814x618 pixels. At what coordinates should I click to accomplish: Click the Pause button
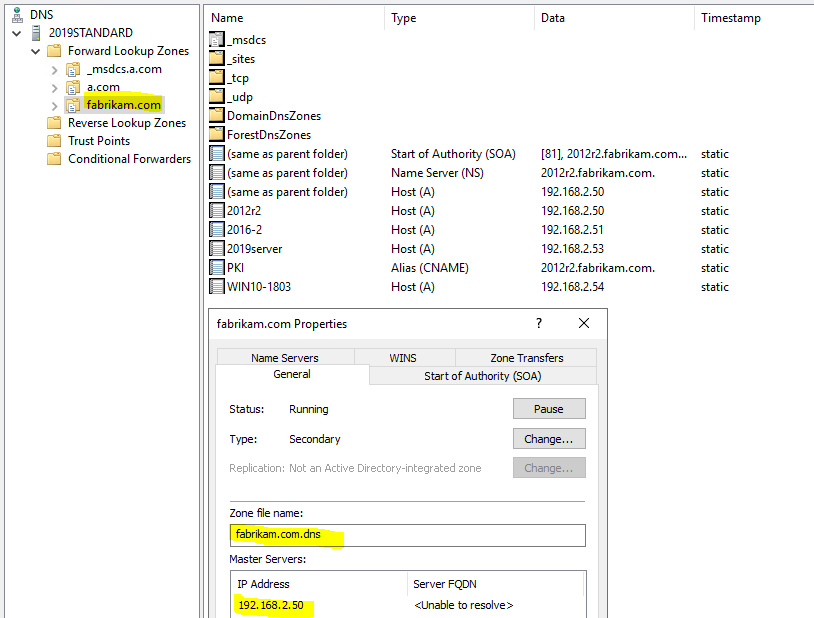[x=549, y=409]
